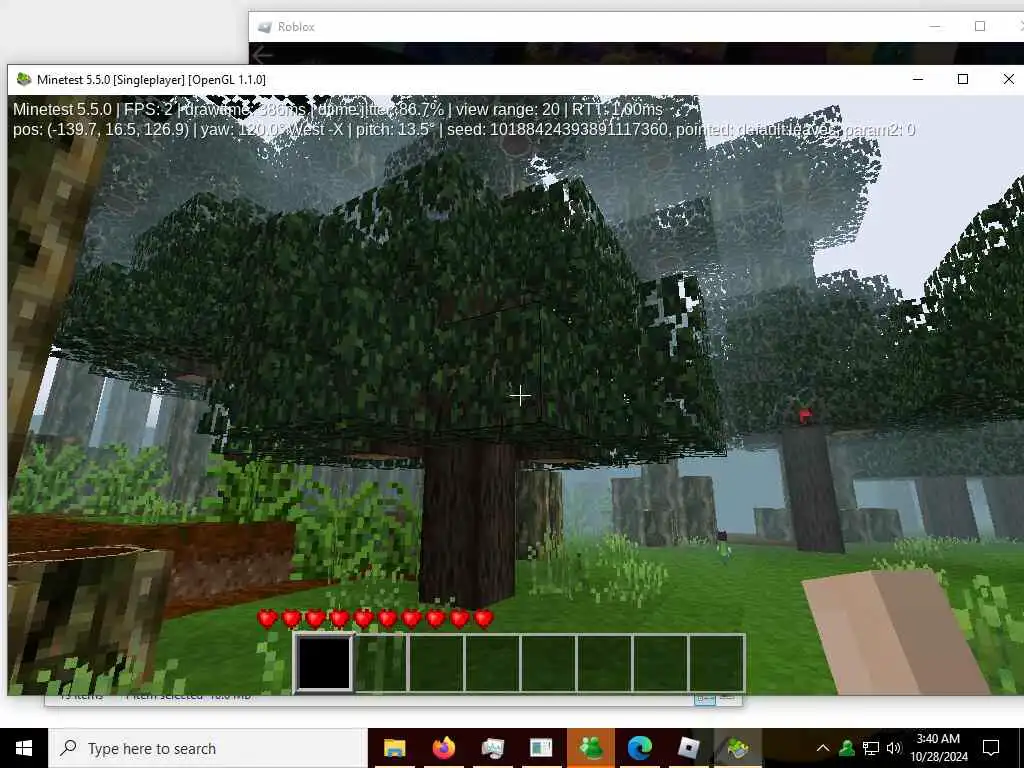
Task: Switch to the green people app on taskbar
Action: [x=590, y=748]
